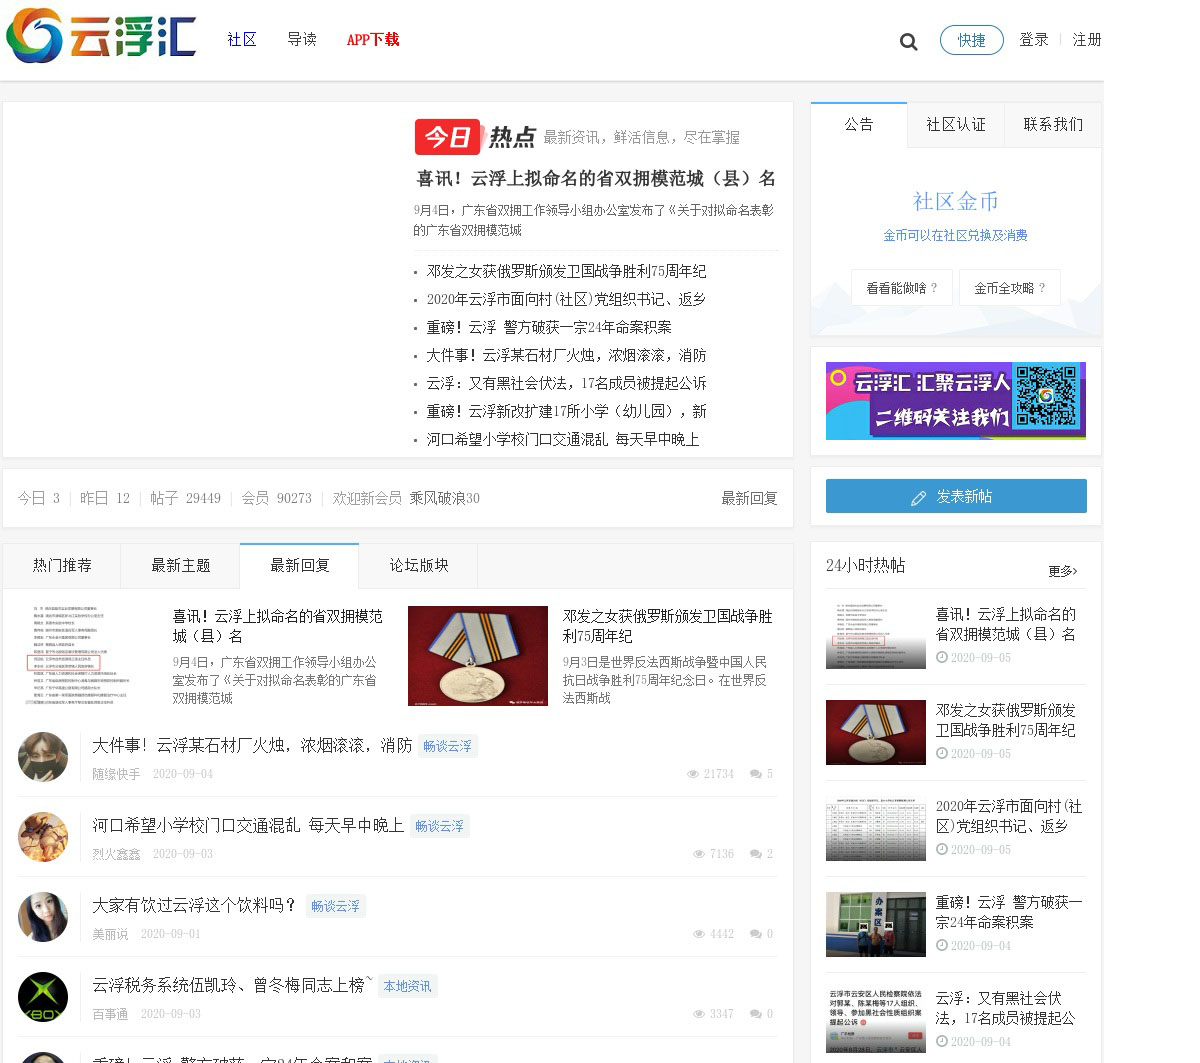
Task: Select the 论坛版块 tab
Action: coord(419,566)
